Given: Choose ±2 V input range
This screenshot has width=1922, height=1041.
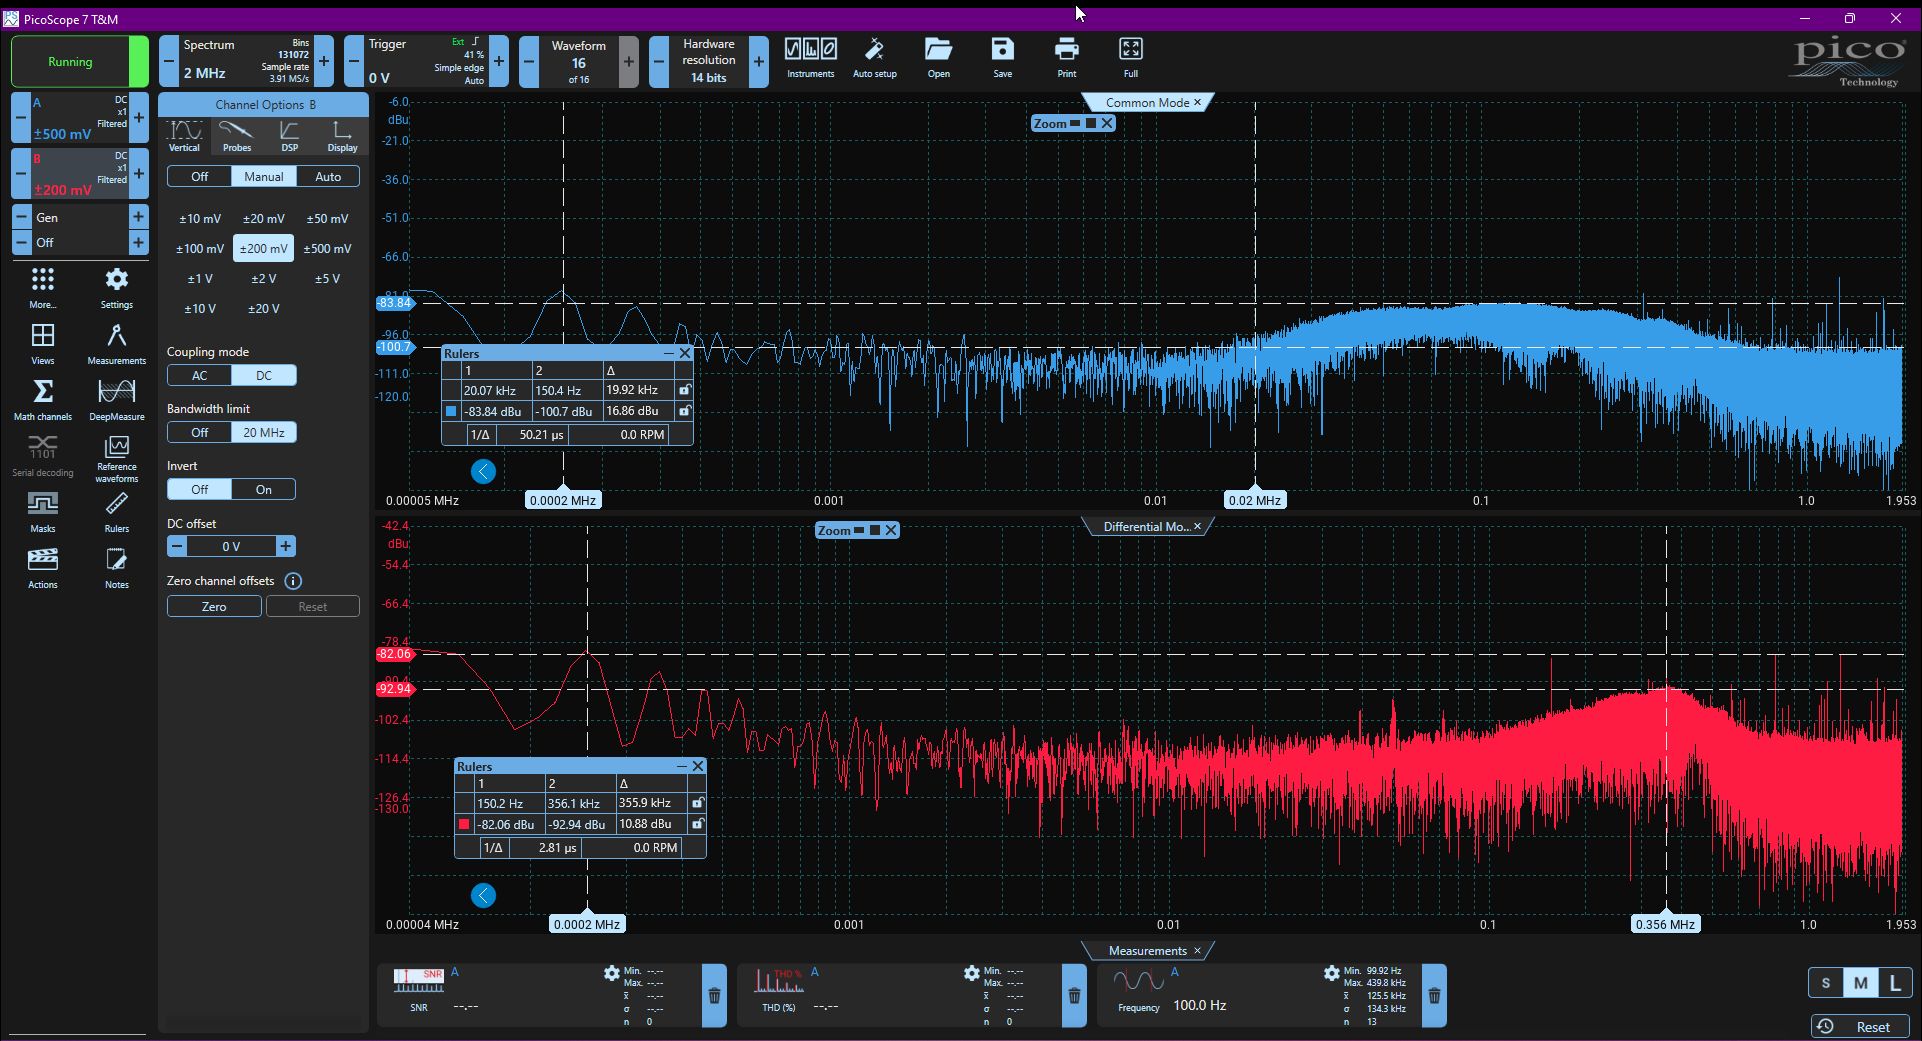Looking at the screenshot, I should [x=264, y=279].
